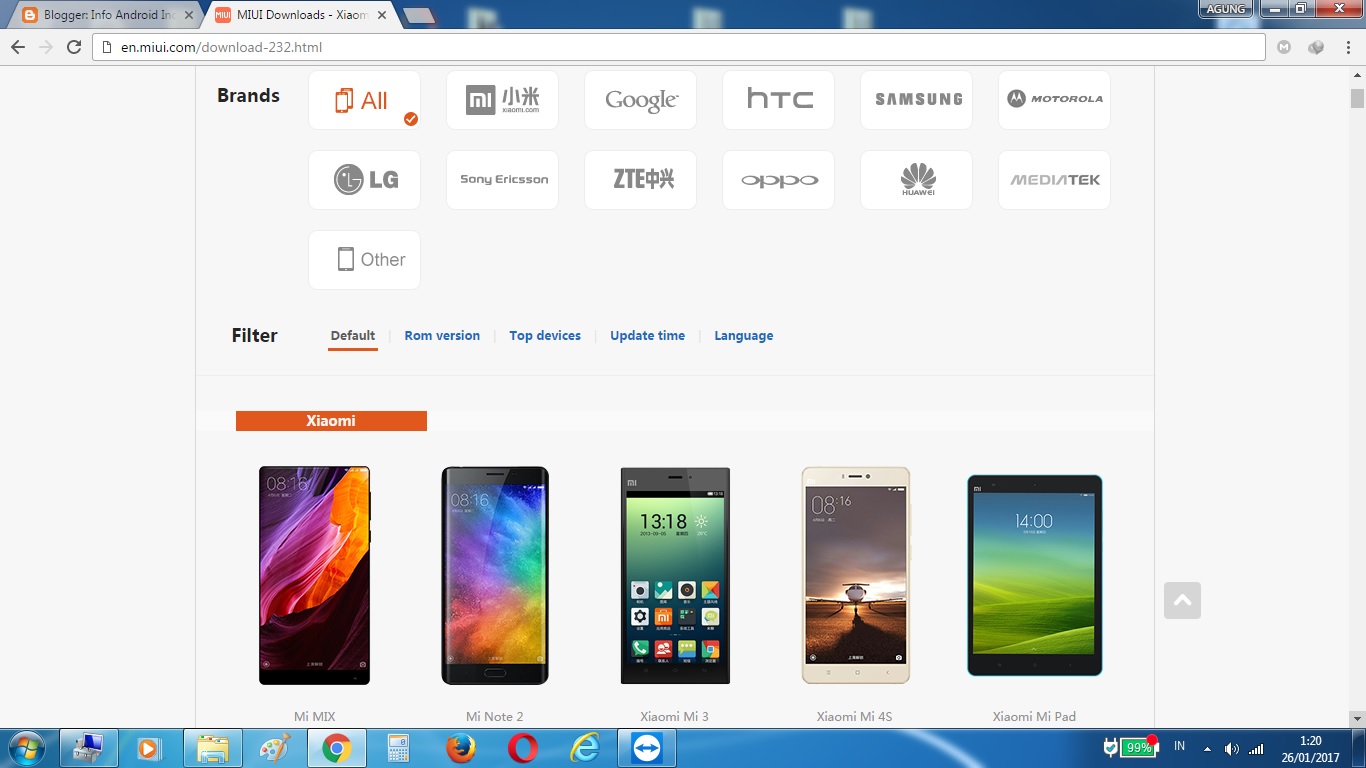This screenshot has width=1366, height=768.
Task: Click the page vertical scrollbar thumb
Action: pos(1357,98)
